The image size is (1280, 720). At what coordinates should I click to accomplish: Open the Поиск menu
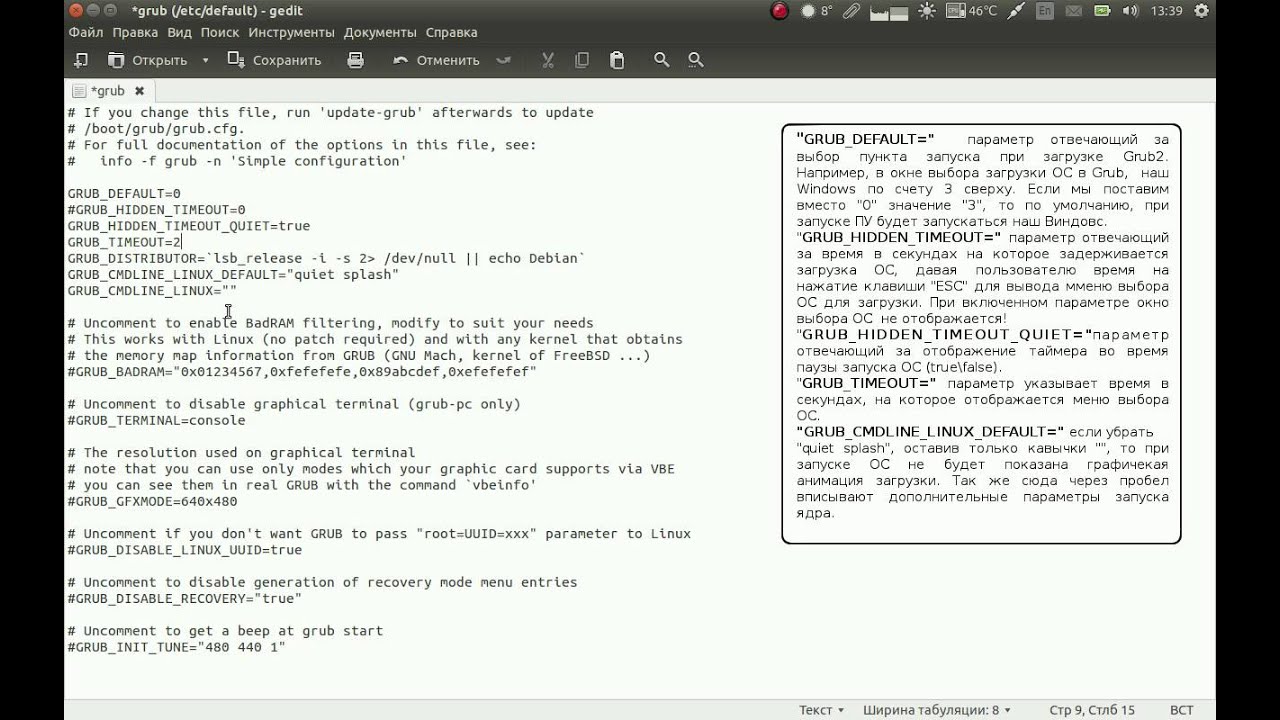tap(220, 32)
